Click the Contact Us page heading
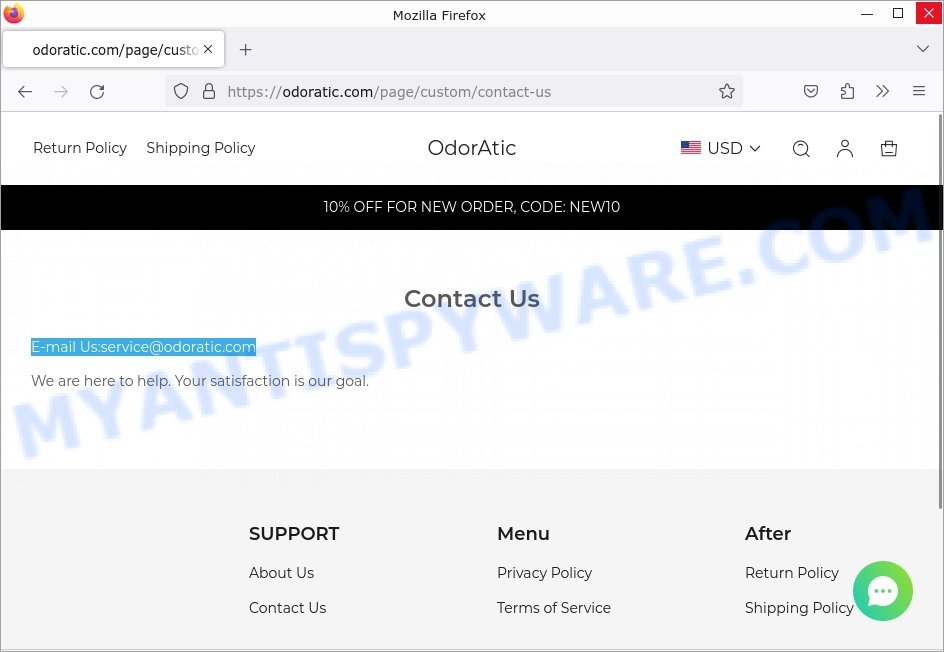Image resolution: width=944 pixels, height=652 pixels. (471, 299)
